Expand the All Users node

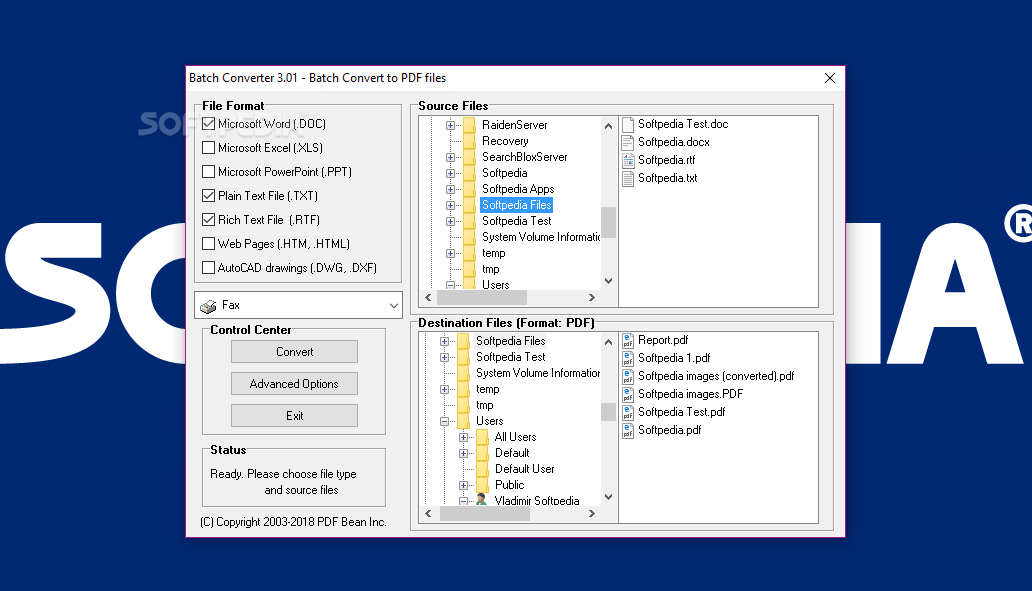tap(463, 437)
